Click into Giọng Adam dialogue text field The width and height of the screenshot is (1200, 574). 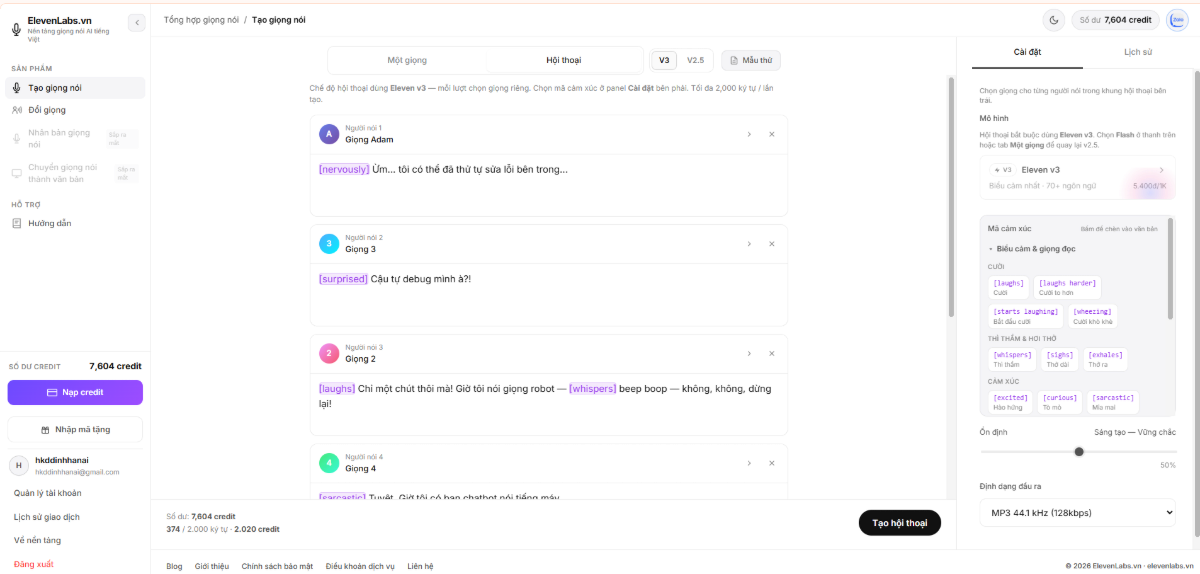549,185
